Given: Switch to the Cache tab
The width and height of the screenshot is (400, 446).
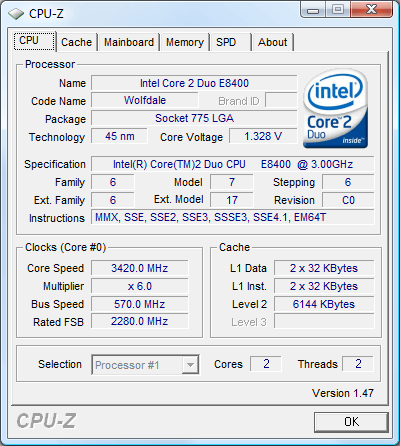Looking at the screenshot, I should (x=77, y=42).
